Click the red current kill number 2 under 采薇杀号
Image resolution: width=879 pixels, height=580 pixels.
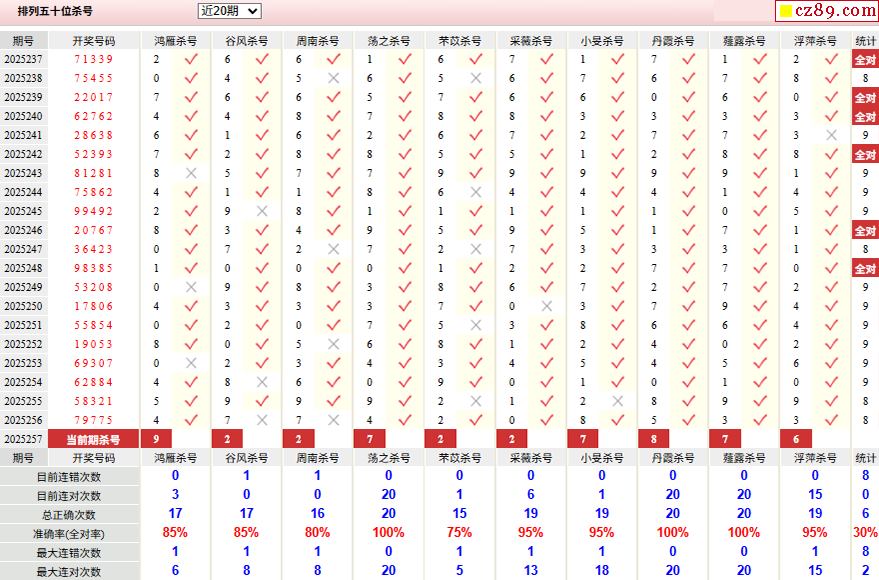point(511,439)
